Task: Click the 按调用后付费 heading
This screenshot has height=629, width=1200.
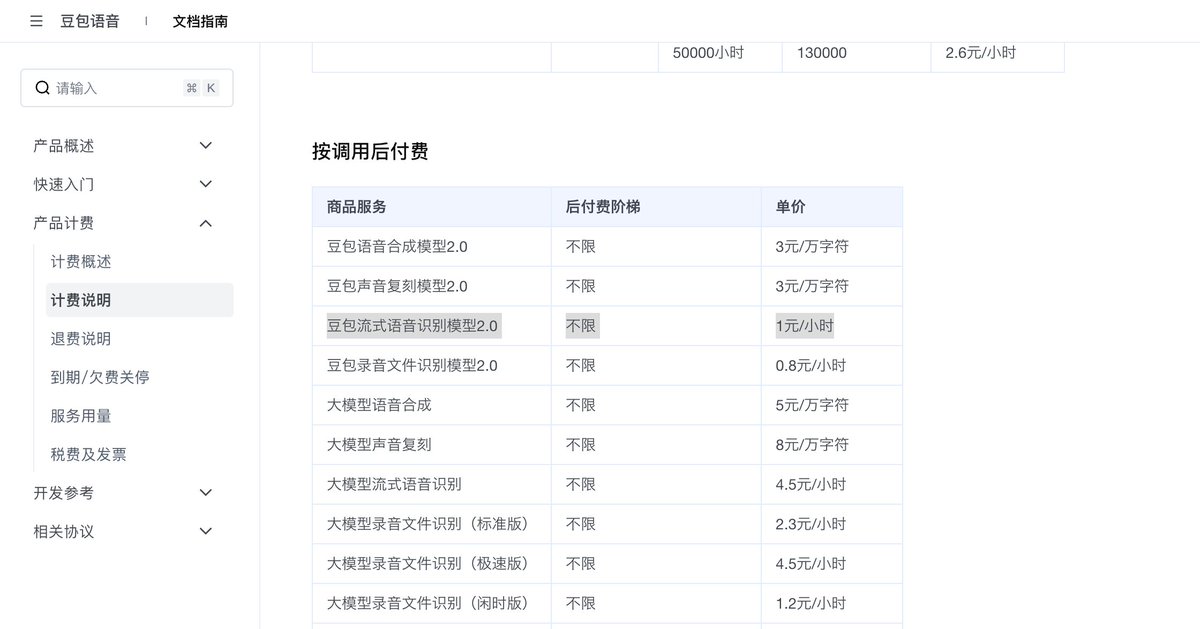Action: 370,152
